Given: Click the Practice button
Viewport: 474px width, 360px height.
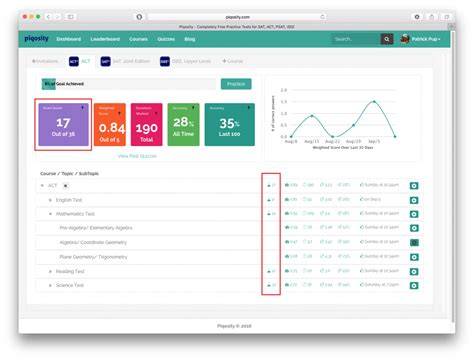Looking at the screenshot, I should pyautogui.click(x=236, y=84).
